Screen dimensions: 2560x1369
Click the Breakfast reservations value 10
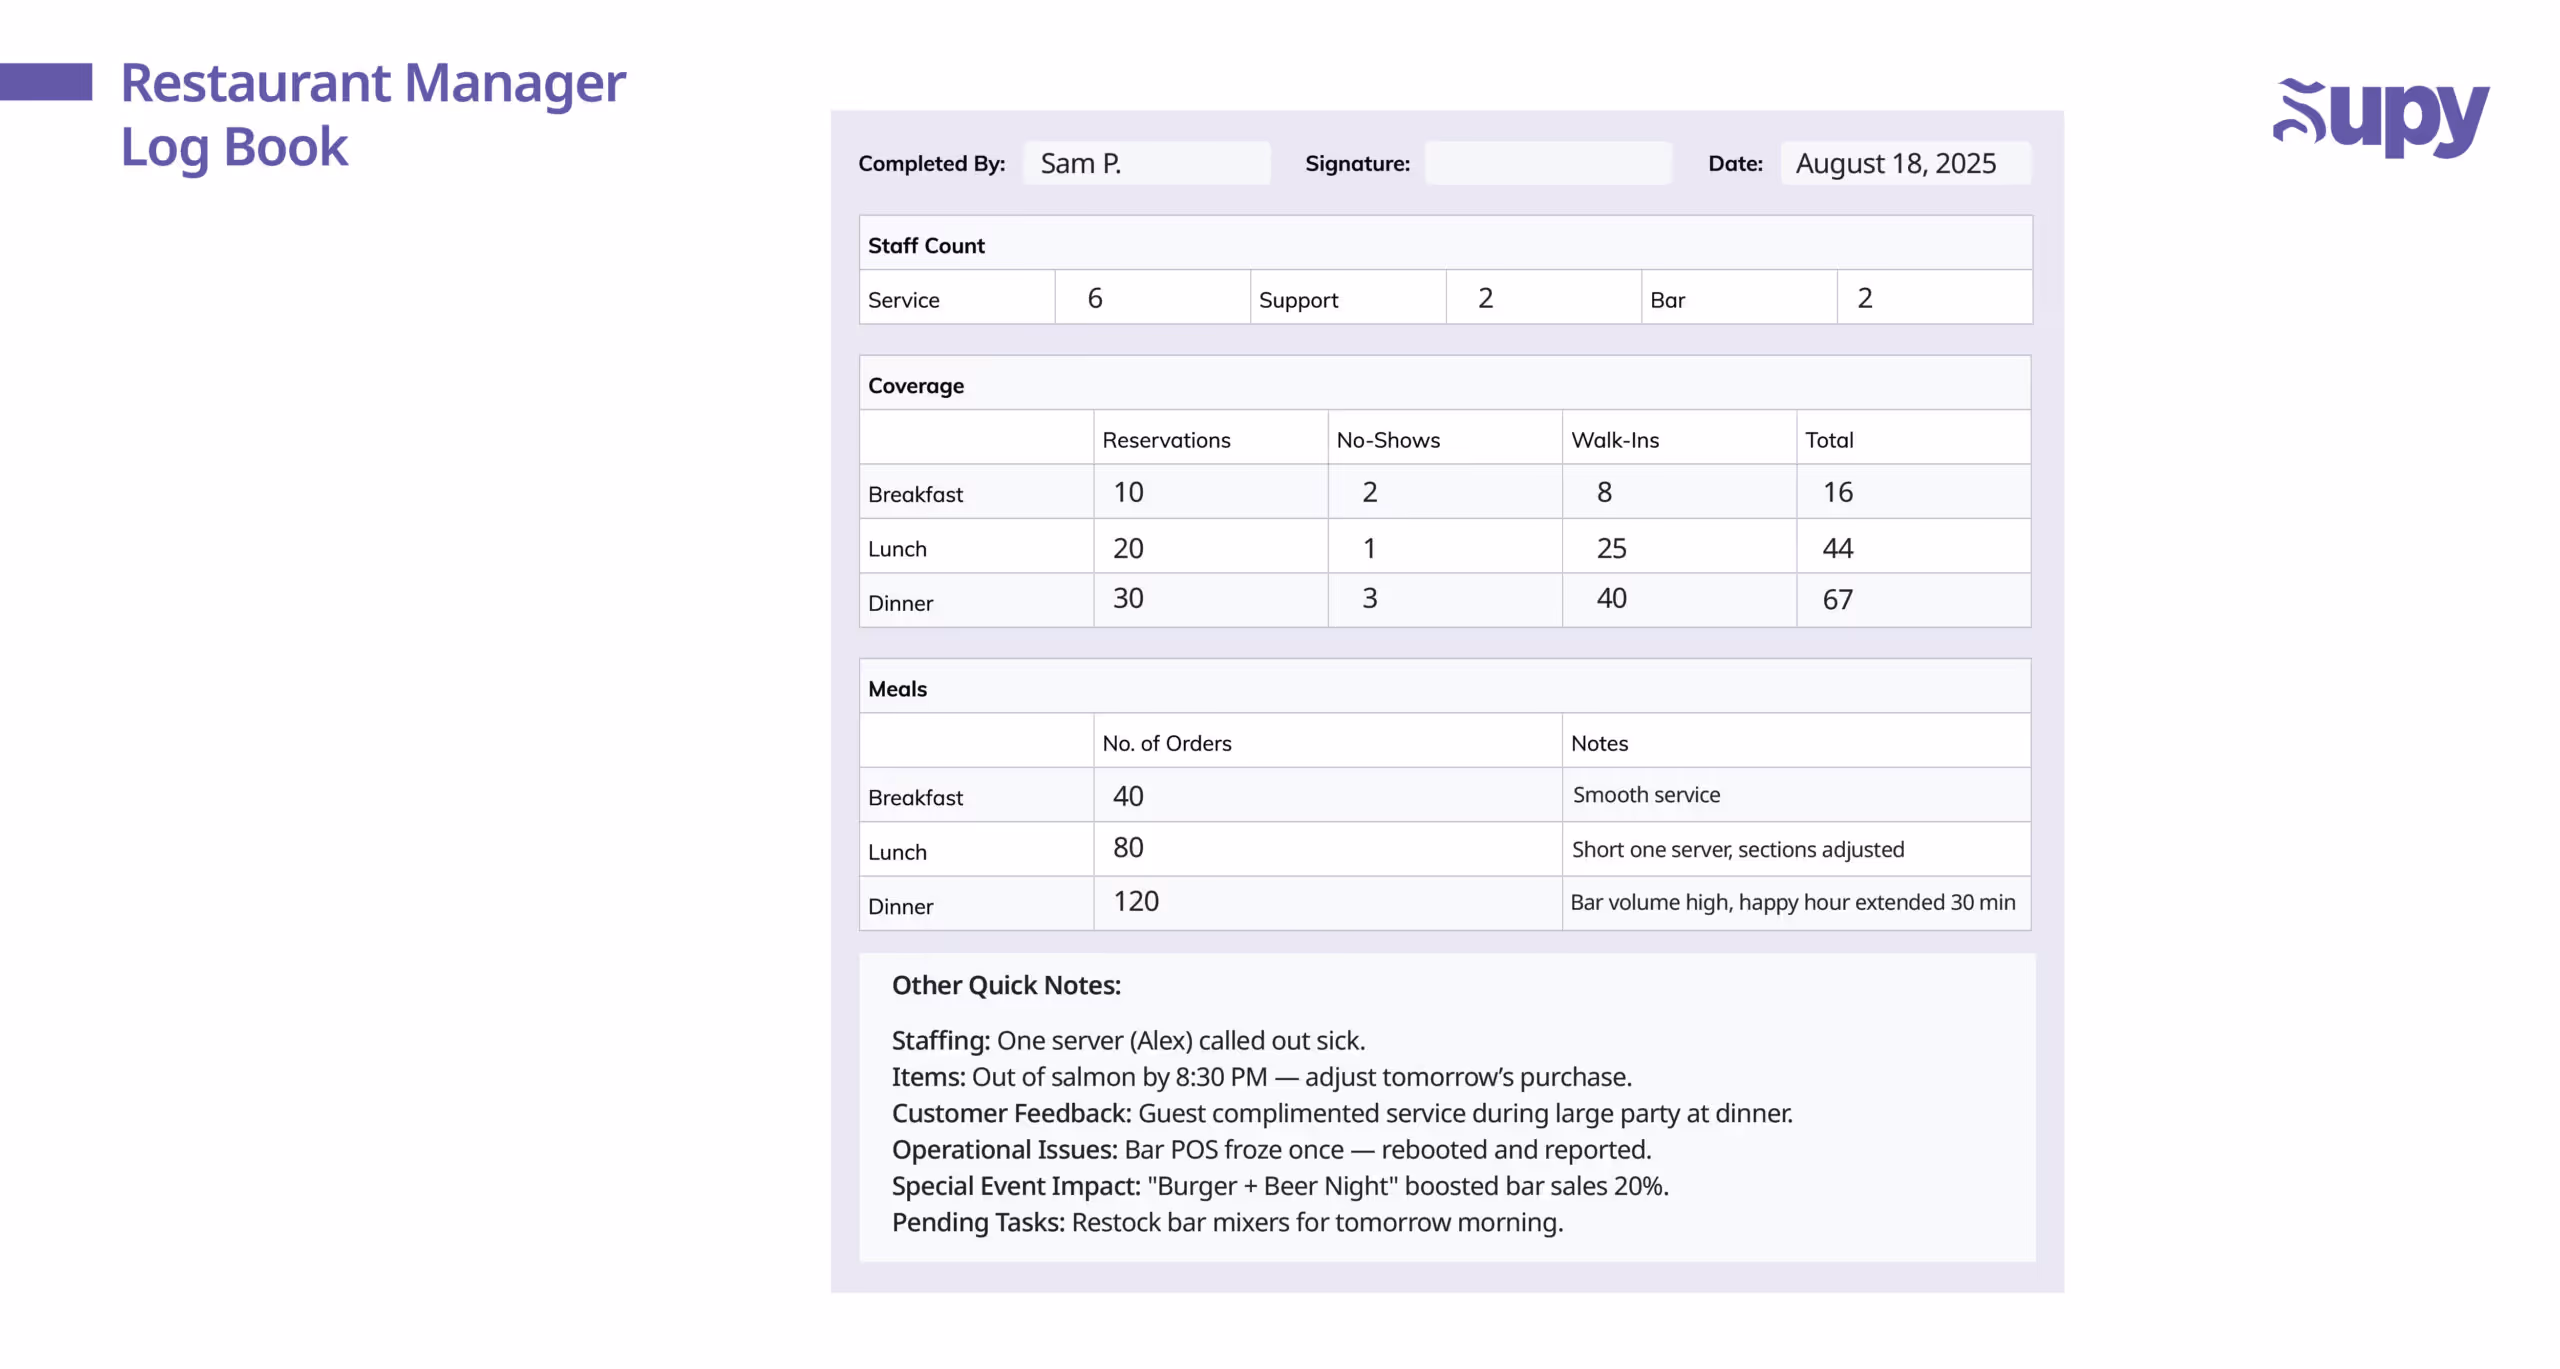(1128, 491)
